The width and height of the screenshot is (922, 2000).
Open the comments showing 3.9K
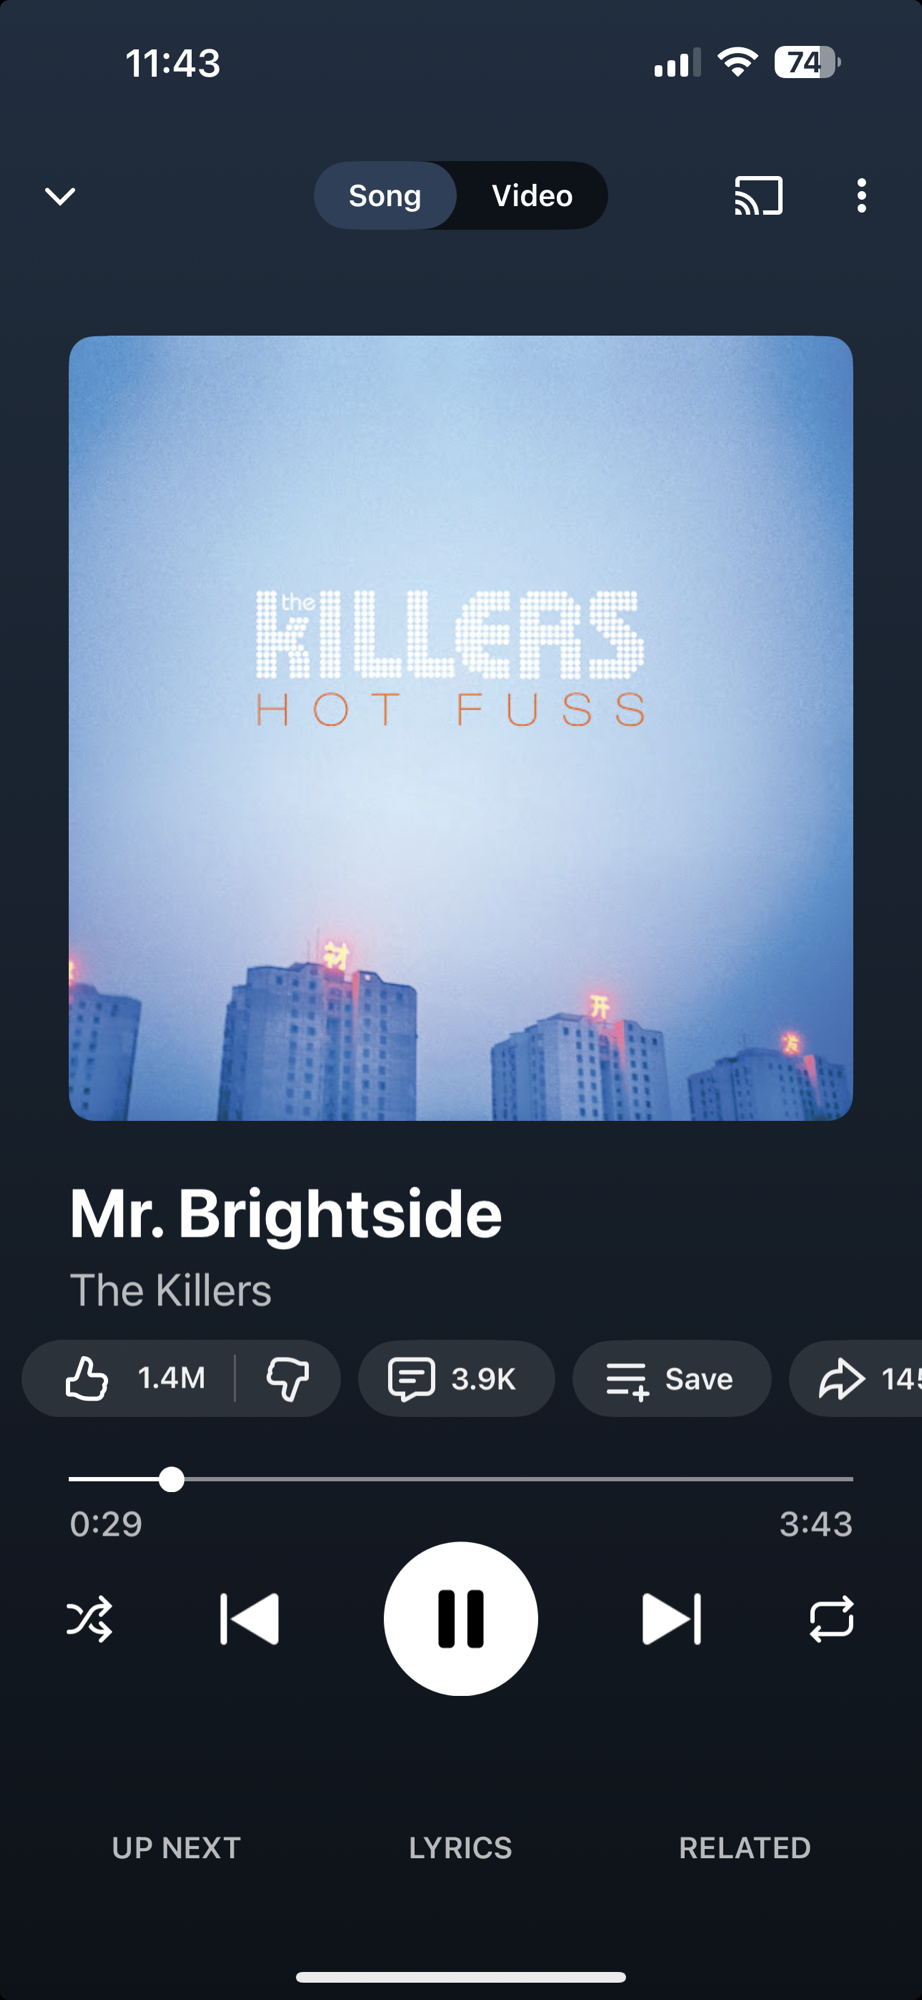pos(456,1378)
